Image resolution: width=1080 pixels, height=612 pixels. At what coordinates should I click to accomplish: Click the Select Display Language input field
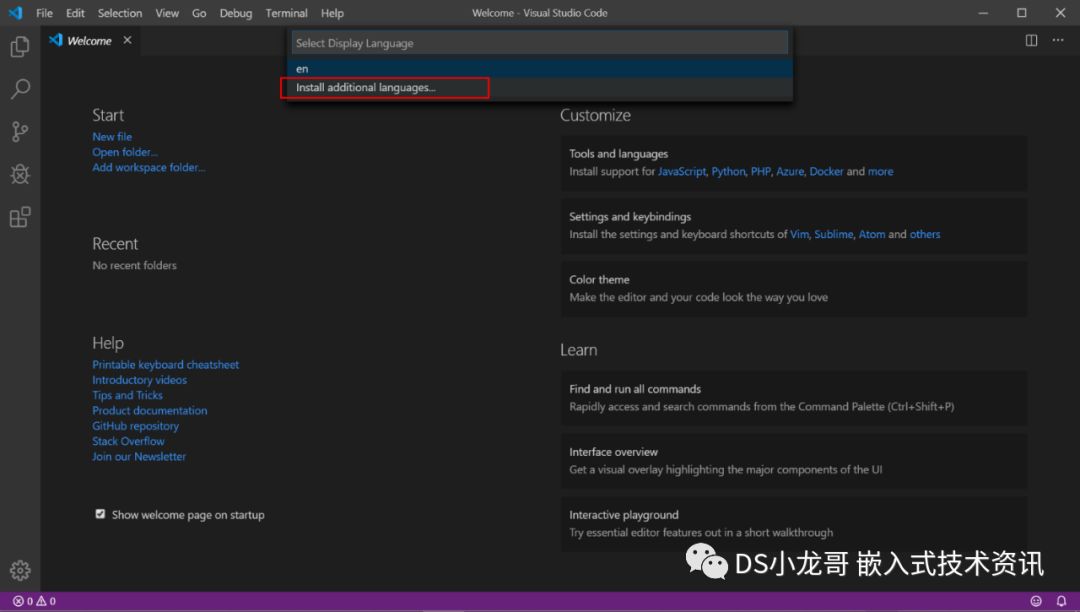pyautogui.click(x=539, y=43)
